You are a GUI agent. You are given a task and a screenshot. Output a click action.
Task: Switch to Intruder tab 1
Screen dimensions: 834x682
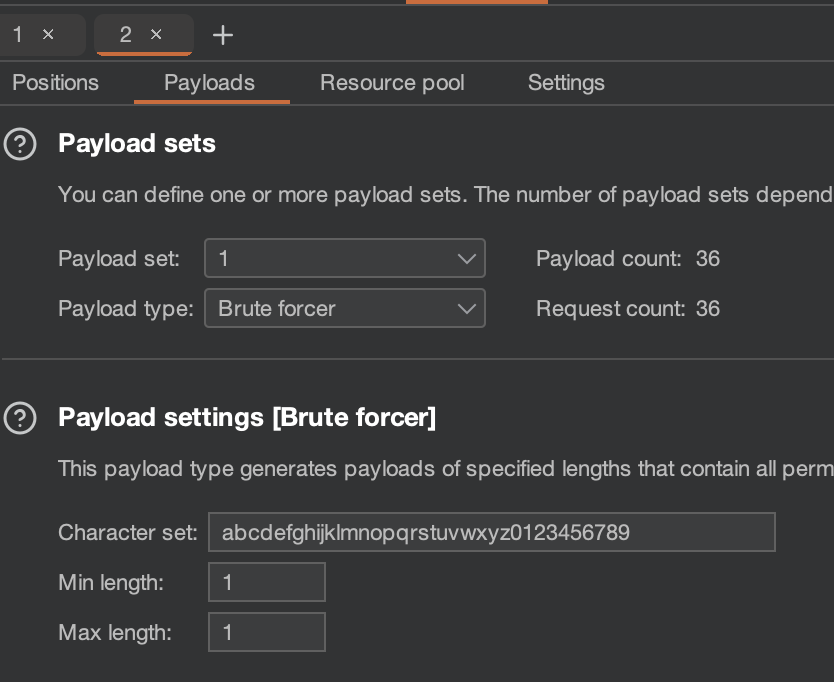point(18,35)
